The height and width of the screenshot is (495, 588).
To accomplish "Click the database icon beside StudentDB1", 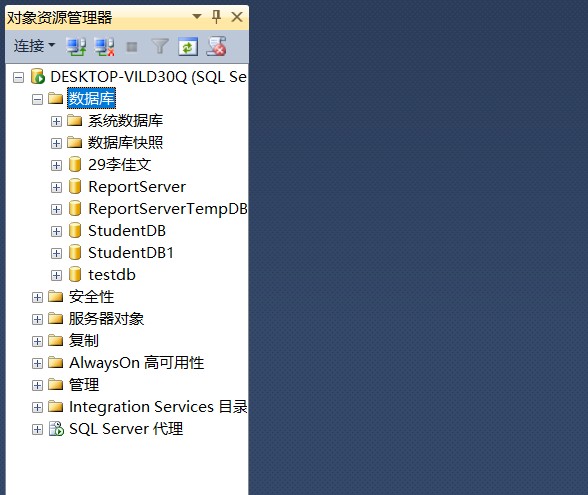I will pyautogui.click(x=75, y=252).
